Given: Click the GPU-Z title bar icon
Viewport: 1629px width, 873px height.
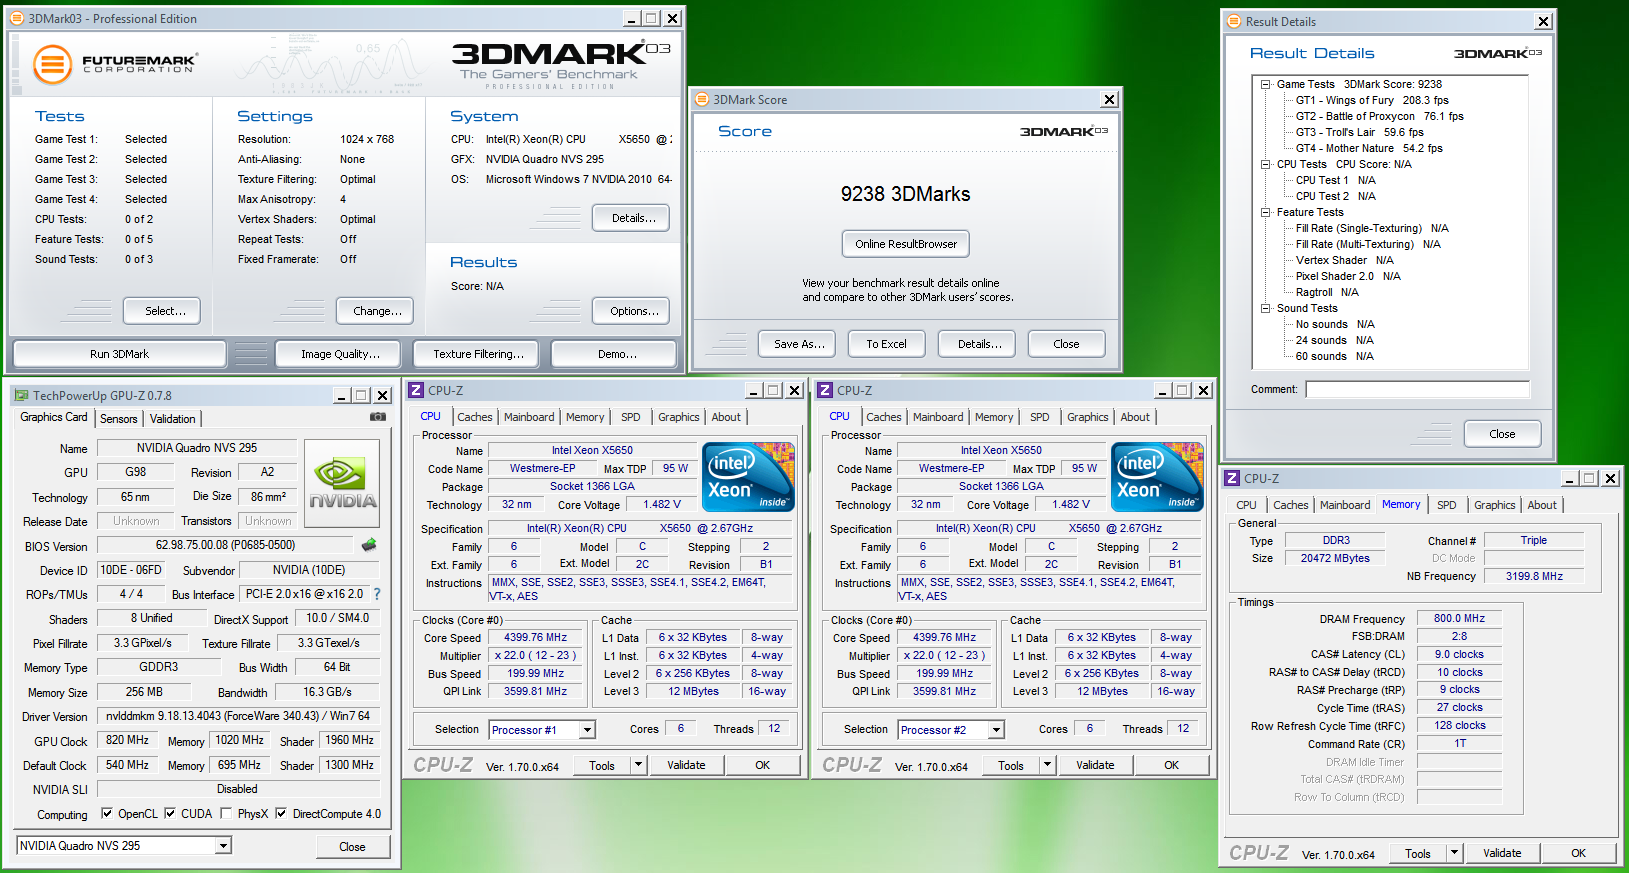Looking at the screenshot, I should pyautogui.click(x=21, y=395).
